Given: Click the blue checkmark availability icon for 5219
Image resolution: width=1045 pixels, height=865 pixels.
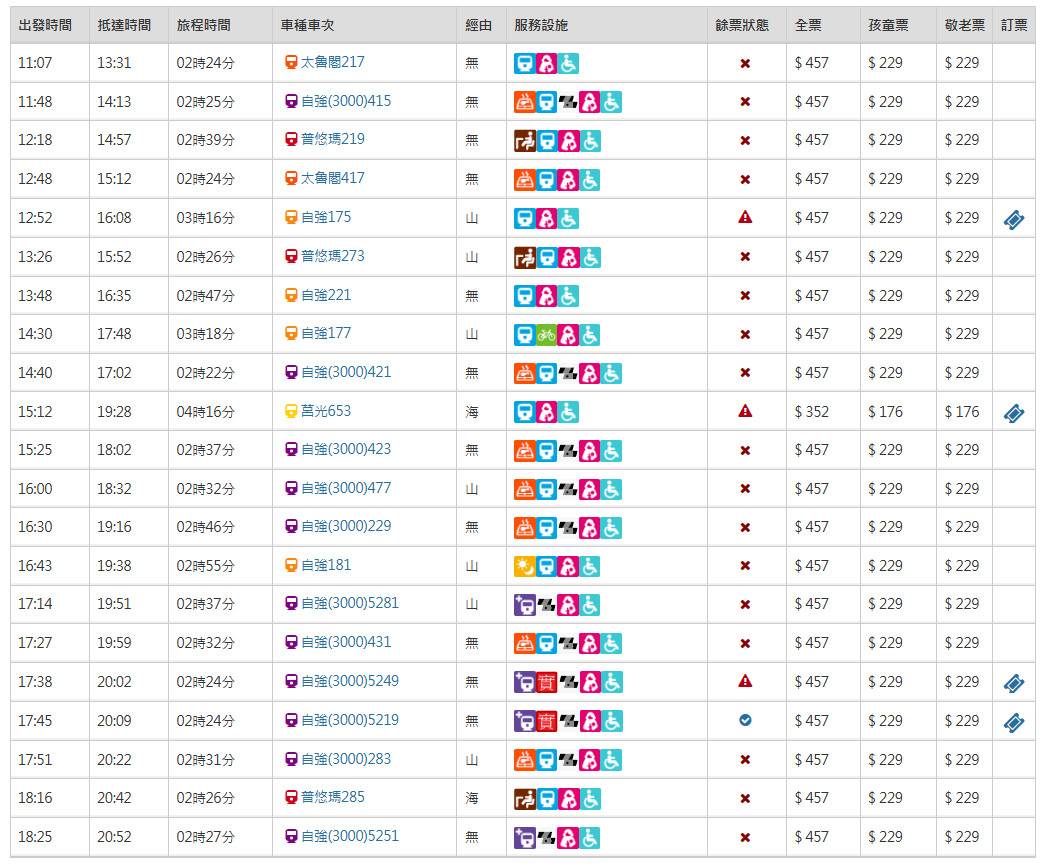Looking at the screenshot, I should [745, 720].
